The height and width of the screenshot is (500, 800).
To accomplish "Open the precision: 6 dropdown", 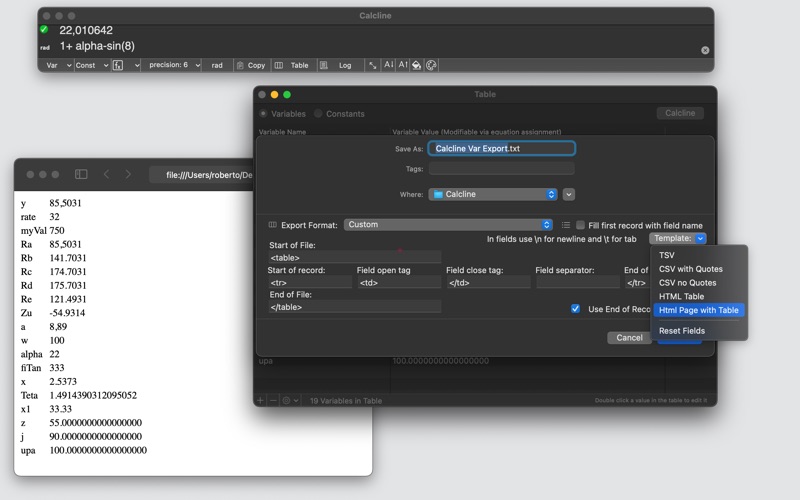I will (x=172, y=65).
